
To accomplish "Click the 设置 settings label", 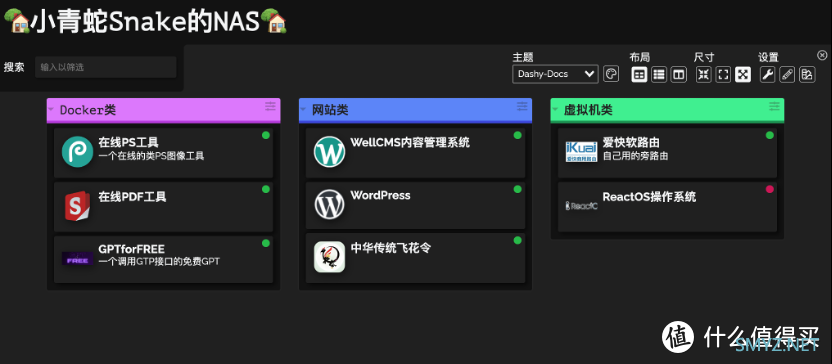I will pyautogui.click(x=768, y=57).
